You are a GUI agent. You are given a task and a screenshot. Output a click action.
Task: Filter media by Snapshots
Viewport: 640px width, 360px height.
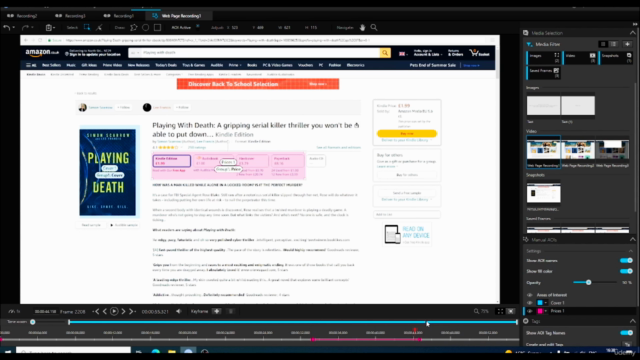(616, 58)
